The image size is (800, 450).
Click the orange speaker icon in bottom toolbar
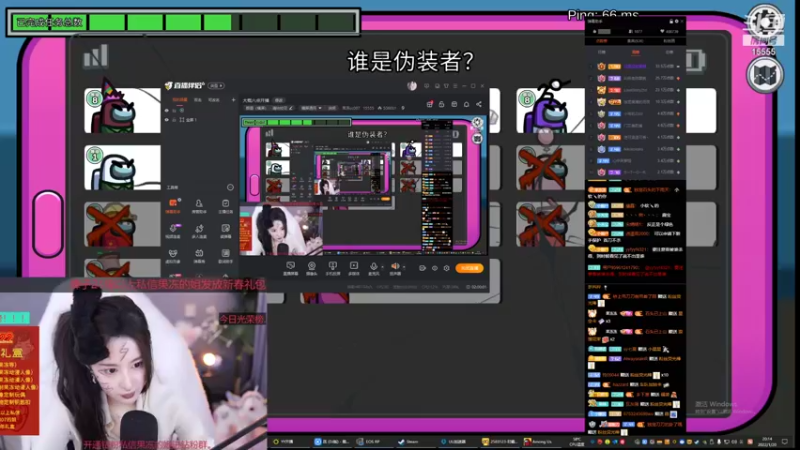pyautogui.click(x=395, y=268)
